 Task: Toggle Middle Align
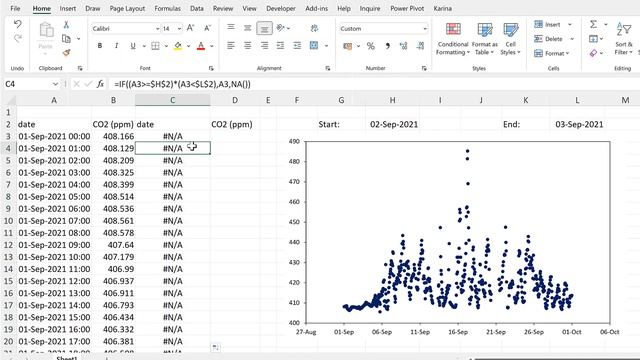[x=247, y=28]
